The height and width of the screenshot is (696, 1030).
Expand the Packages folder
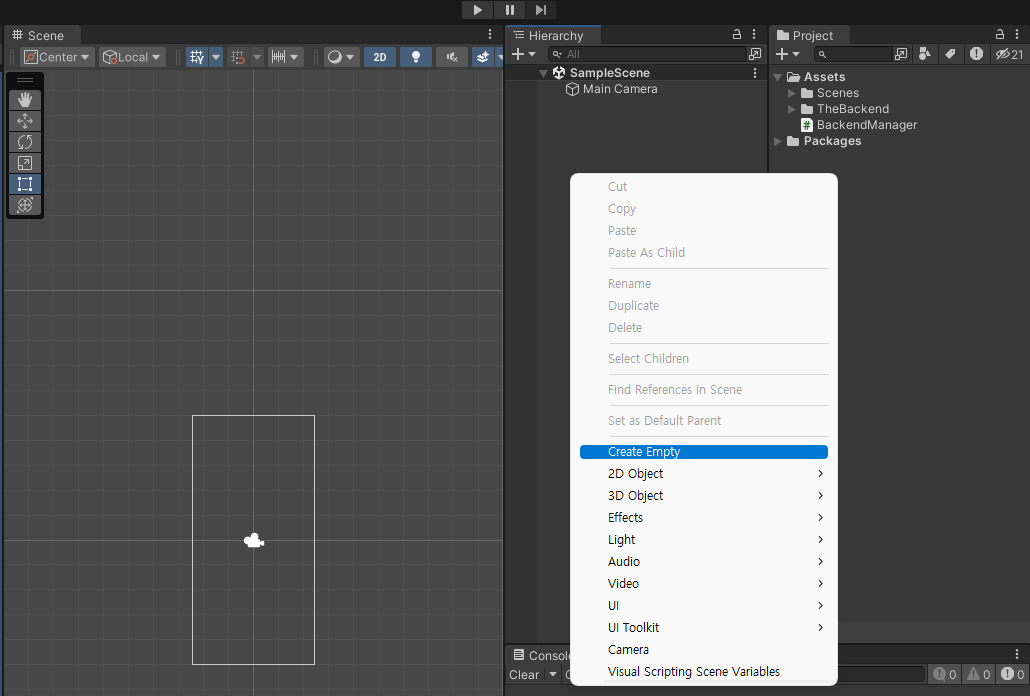pyautogui.click(x=778, y=141)
